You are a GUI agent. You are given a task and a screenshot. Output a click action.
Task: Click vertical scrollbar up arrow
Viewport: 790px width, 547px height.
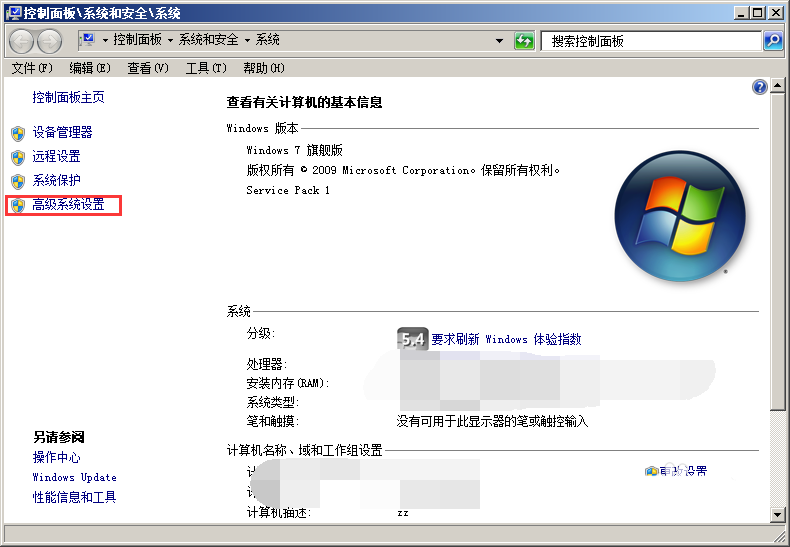tap(777, 86)
